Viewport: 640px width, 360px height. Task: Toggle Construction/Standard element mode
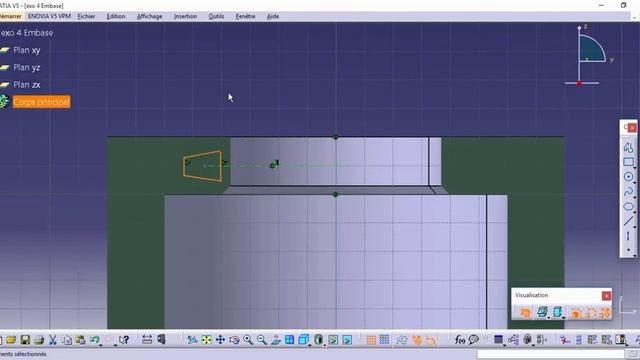pyautogui.click(x=402, y=340)
